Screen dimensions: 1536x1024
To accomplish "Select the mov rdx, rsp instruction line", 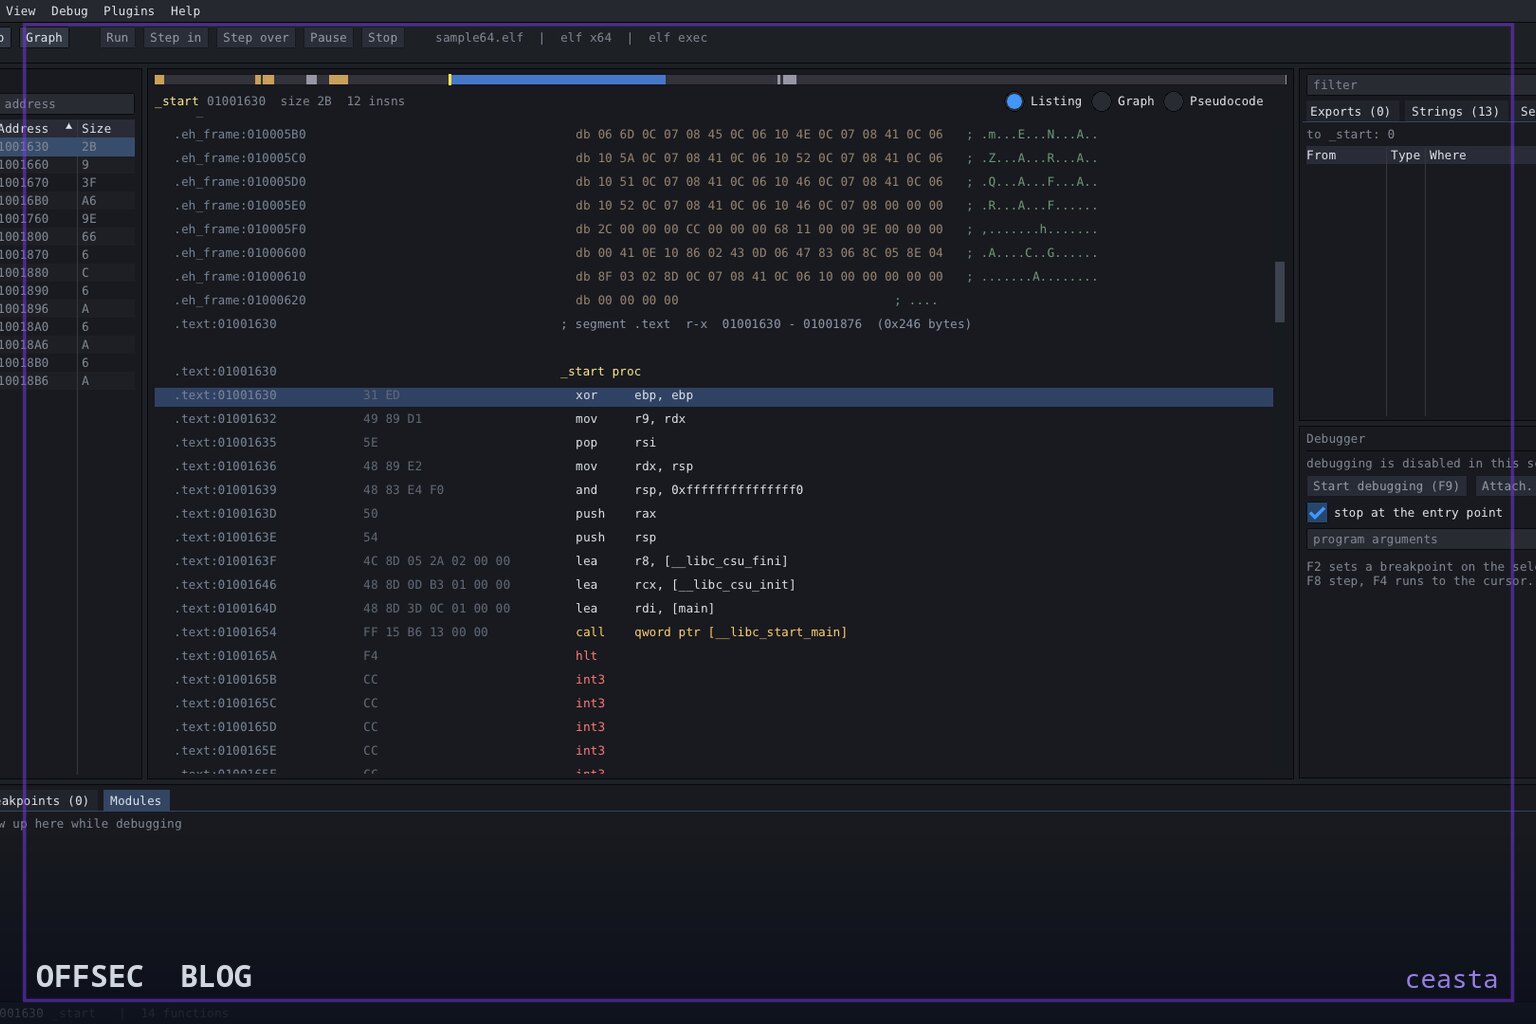I will 713,467.
